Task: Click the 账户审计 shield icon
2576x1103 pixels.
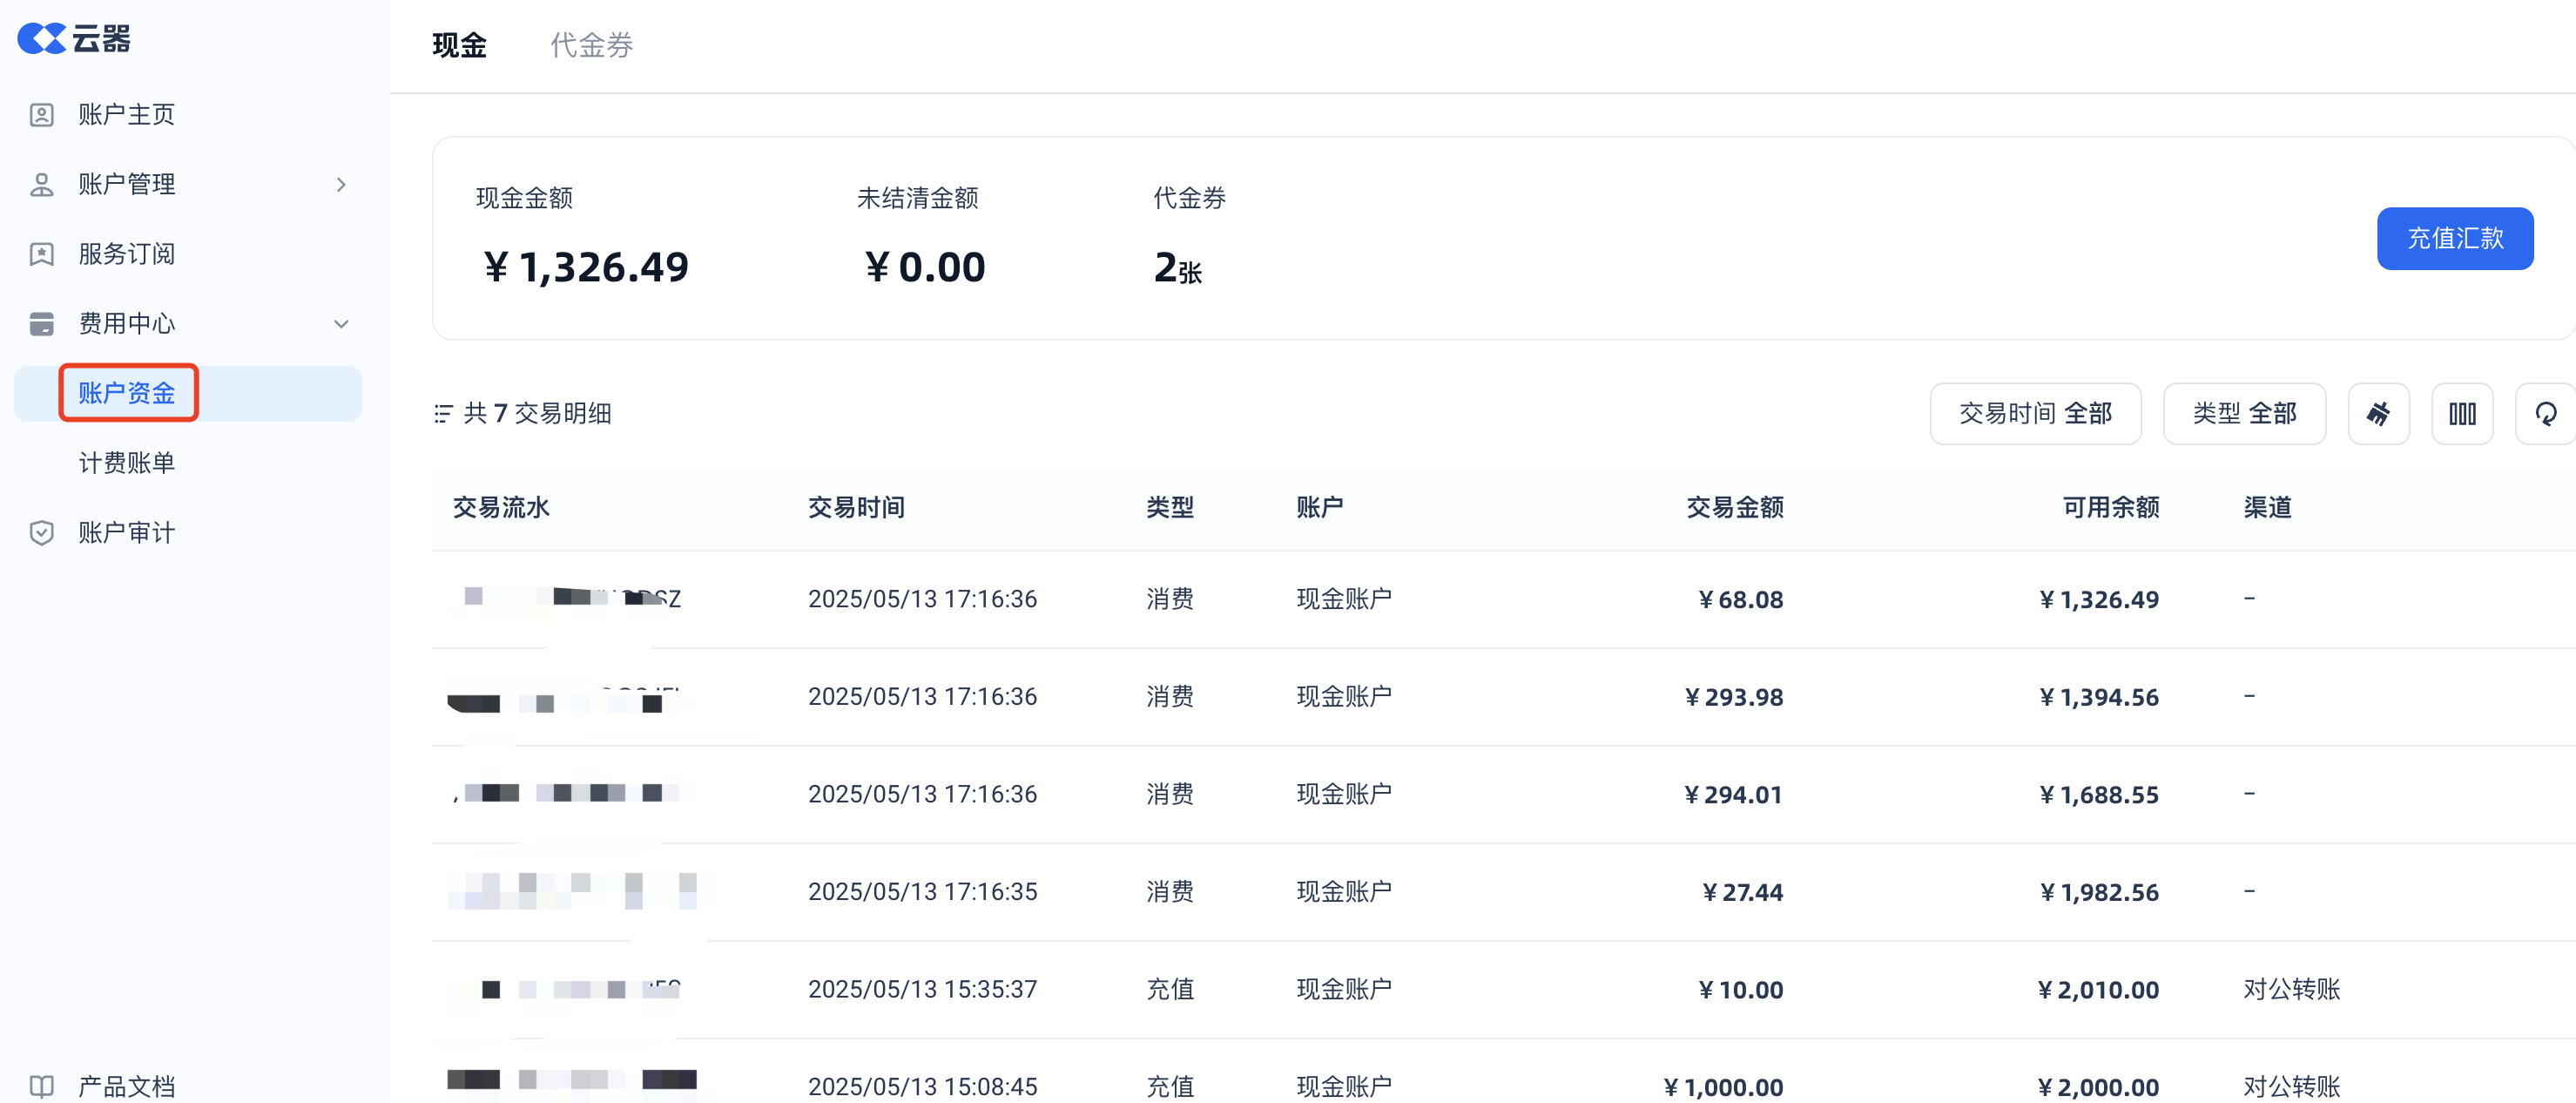Action: click(41, 533)
